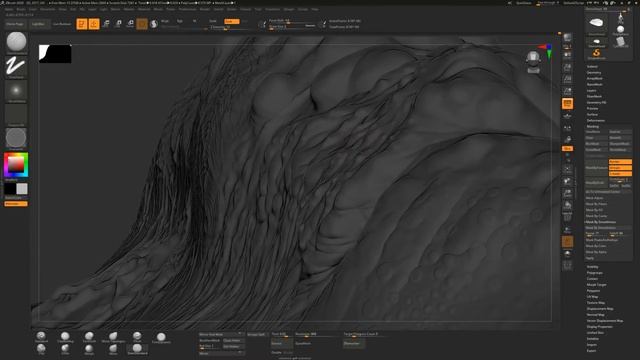Toggle Border in Mask By Feature

(x=620, y=162)
